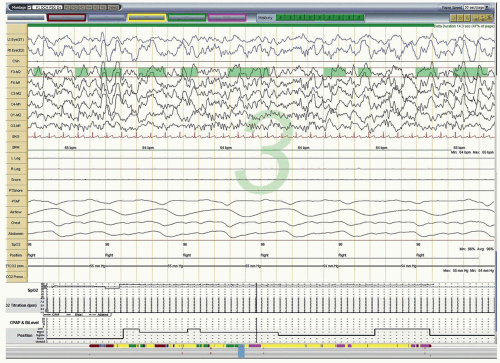Image resolution: width=500 pixels, height=363 pixels.
Task: Click the rightmost yellow tool icon in toolbar
Action: click(489, 18)
